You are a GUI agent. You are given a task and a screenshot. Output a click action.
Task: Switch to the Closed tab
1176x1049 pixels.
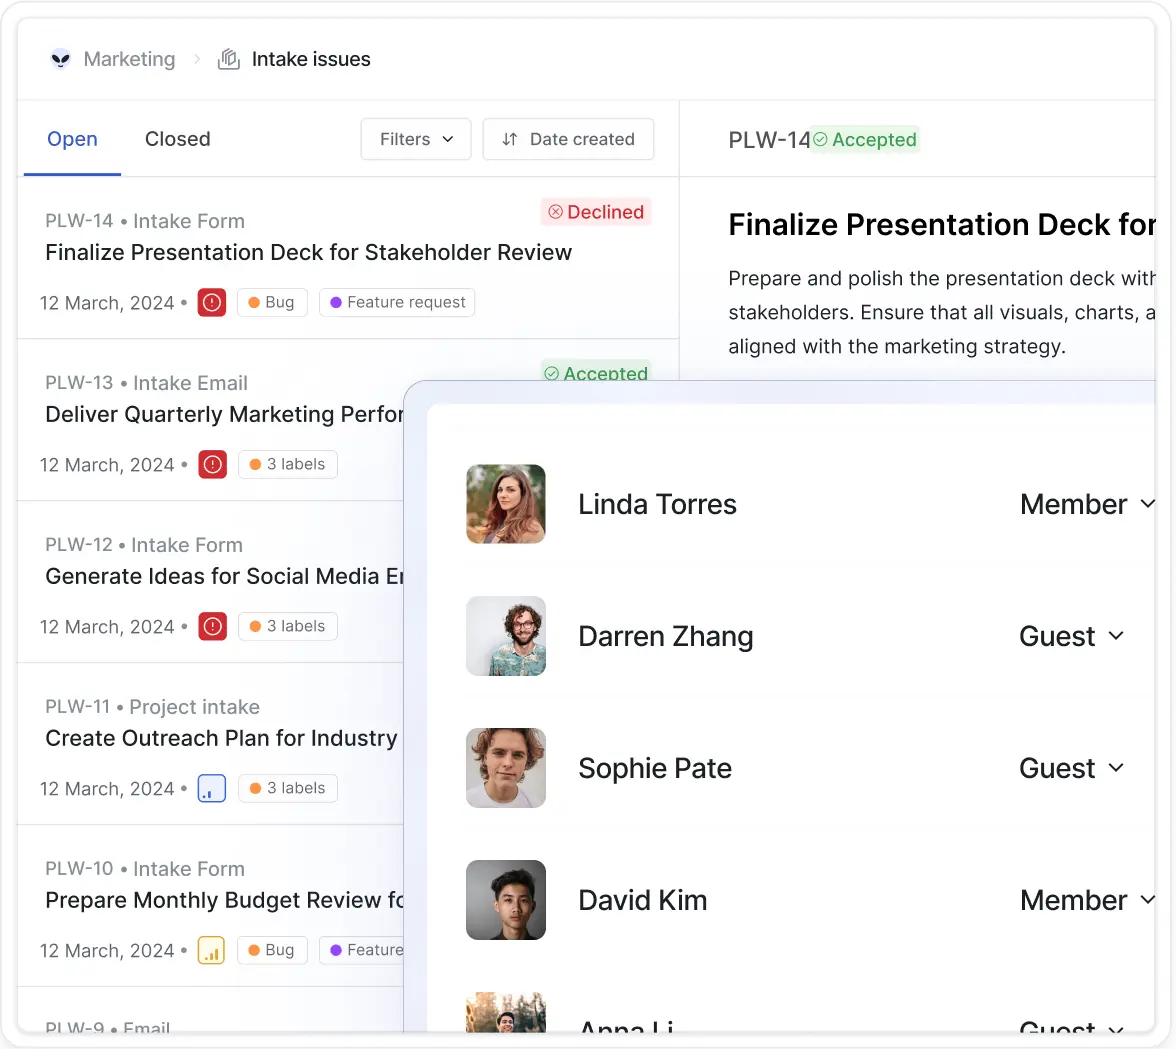177,139
